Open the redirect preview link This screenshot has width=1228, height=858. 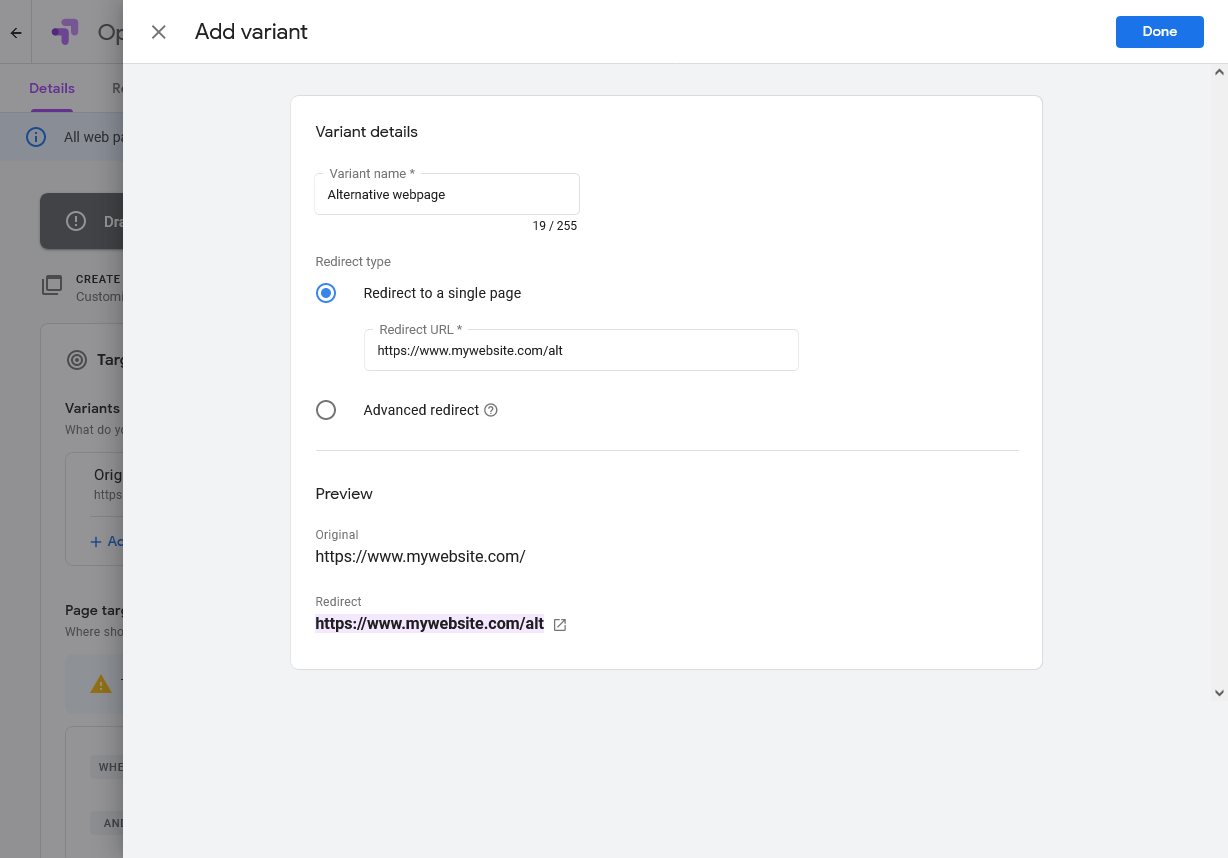pos(430,624)
